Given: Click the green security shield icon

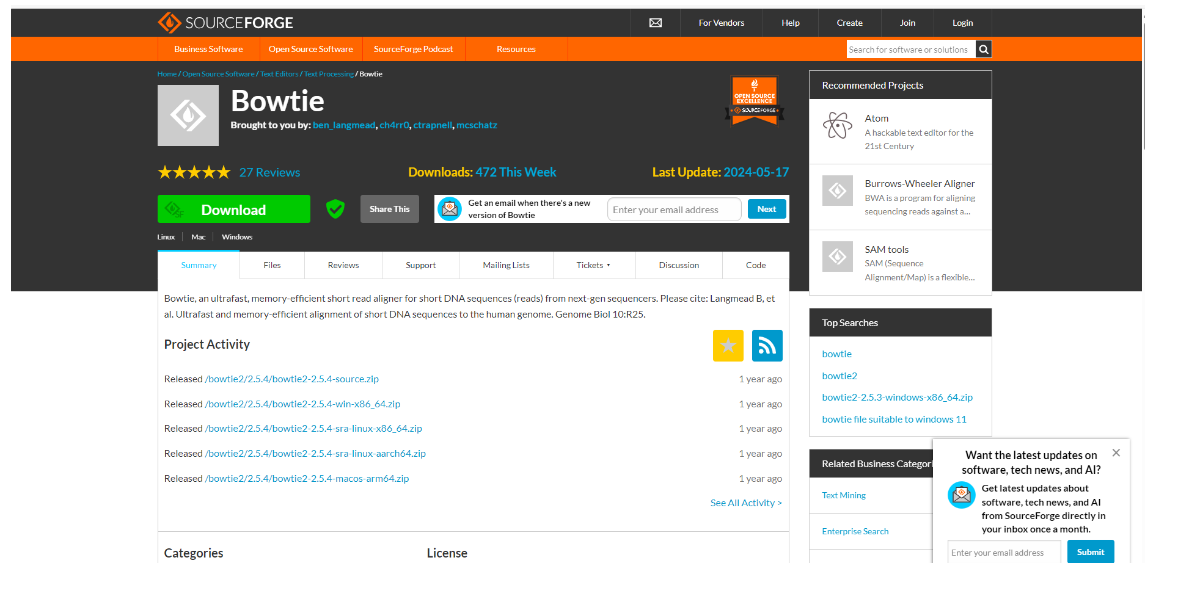Looking at the screenshot, I should tap(335, 209).
